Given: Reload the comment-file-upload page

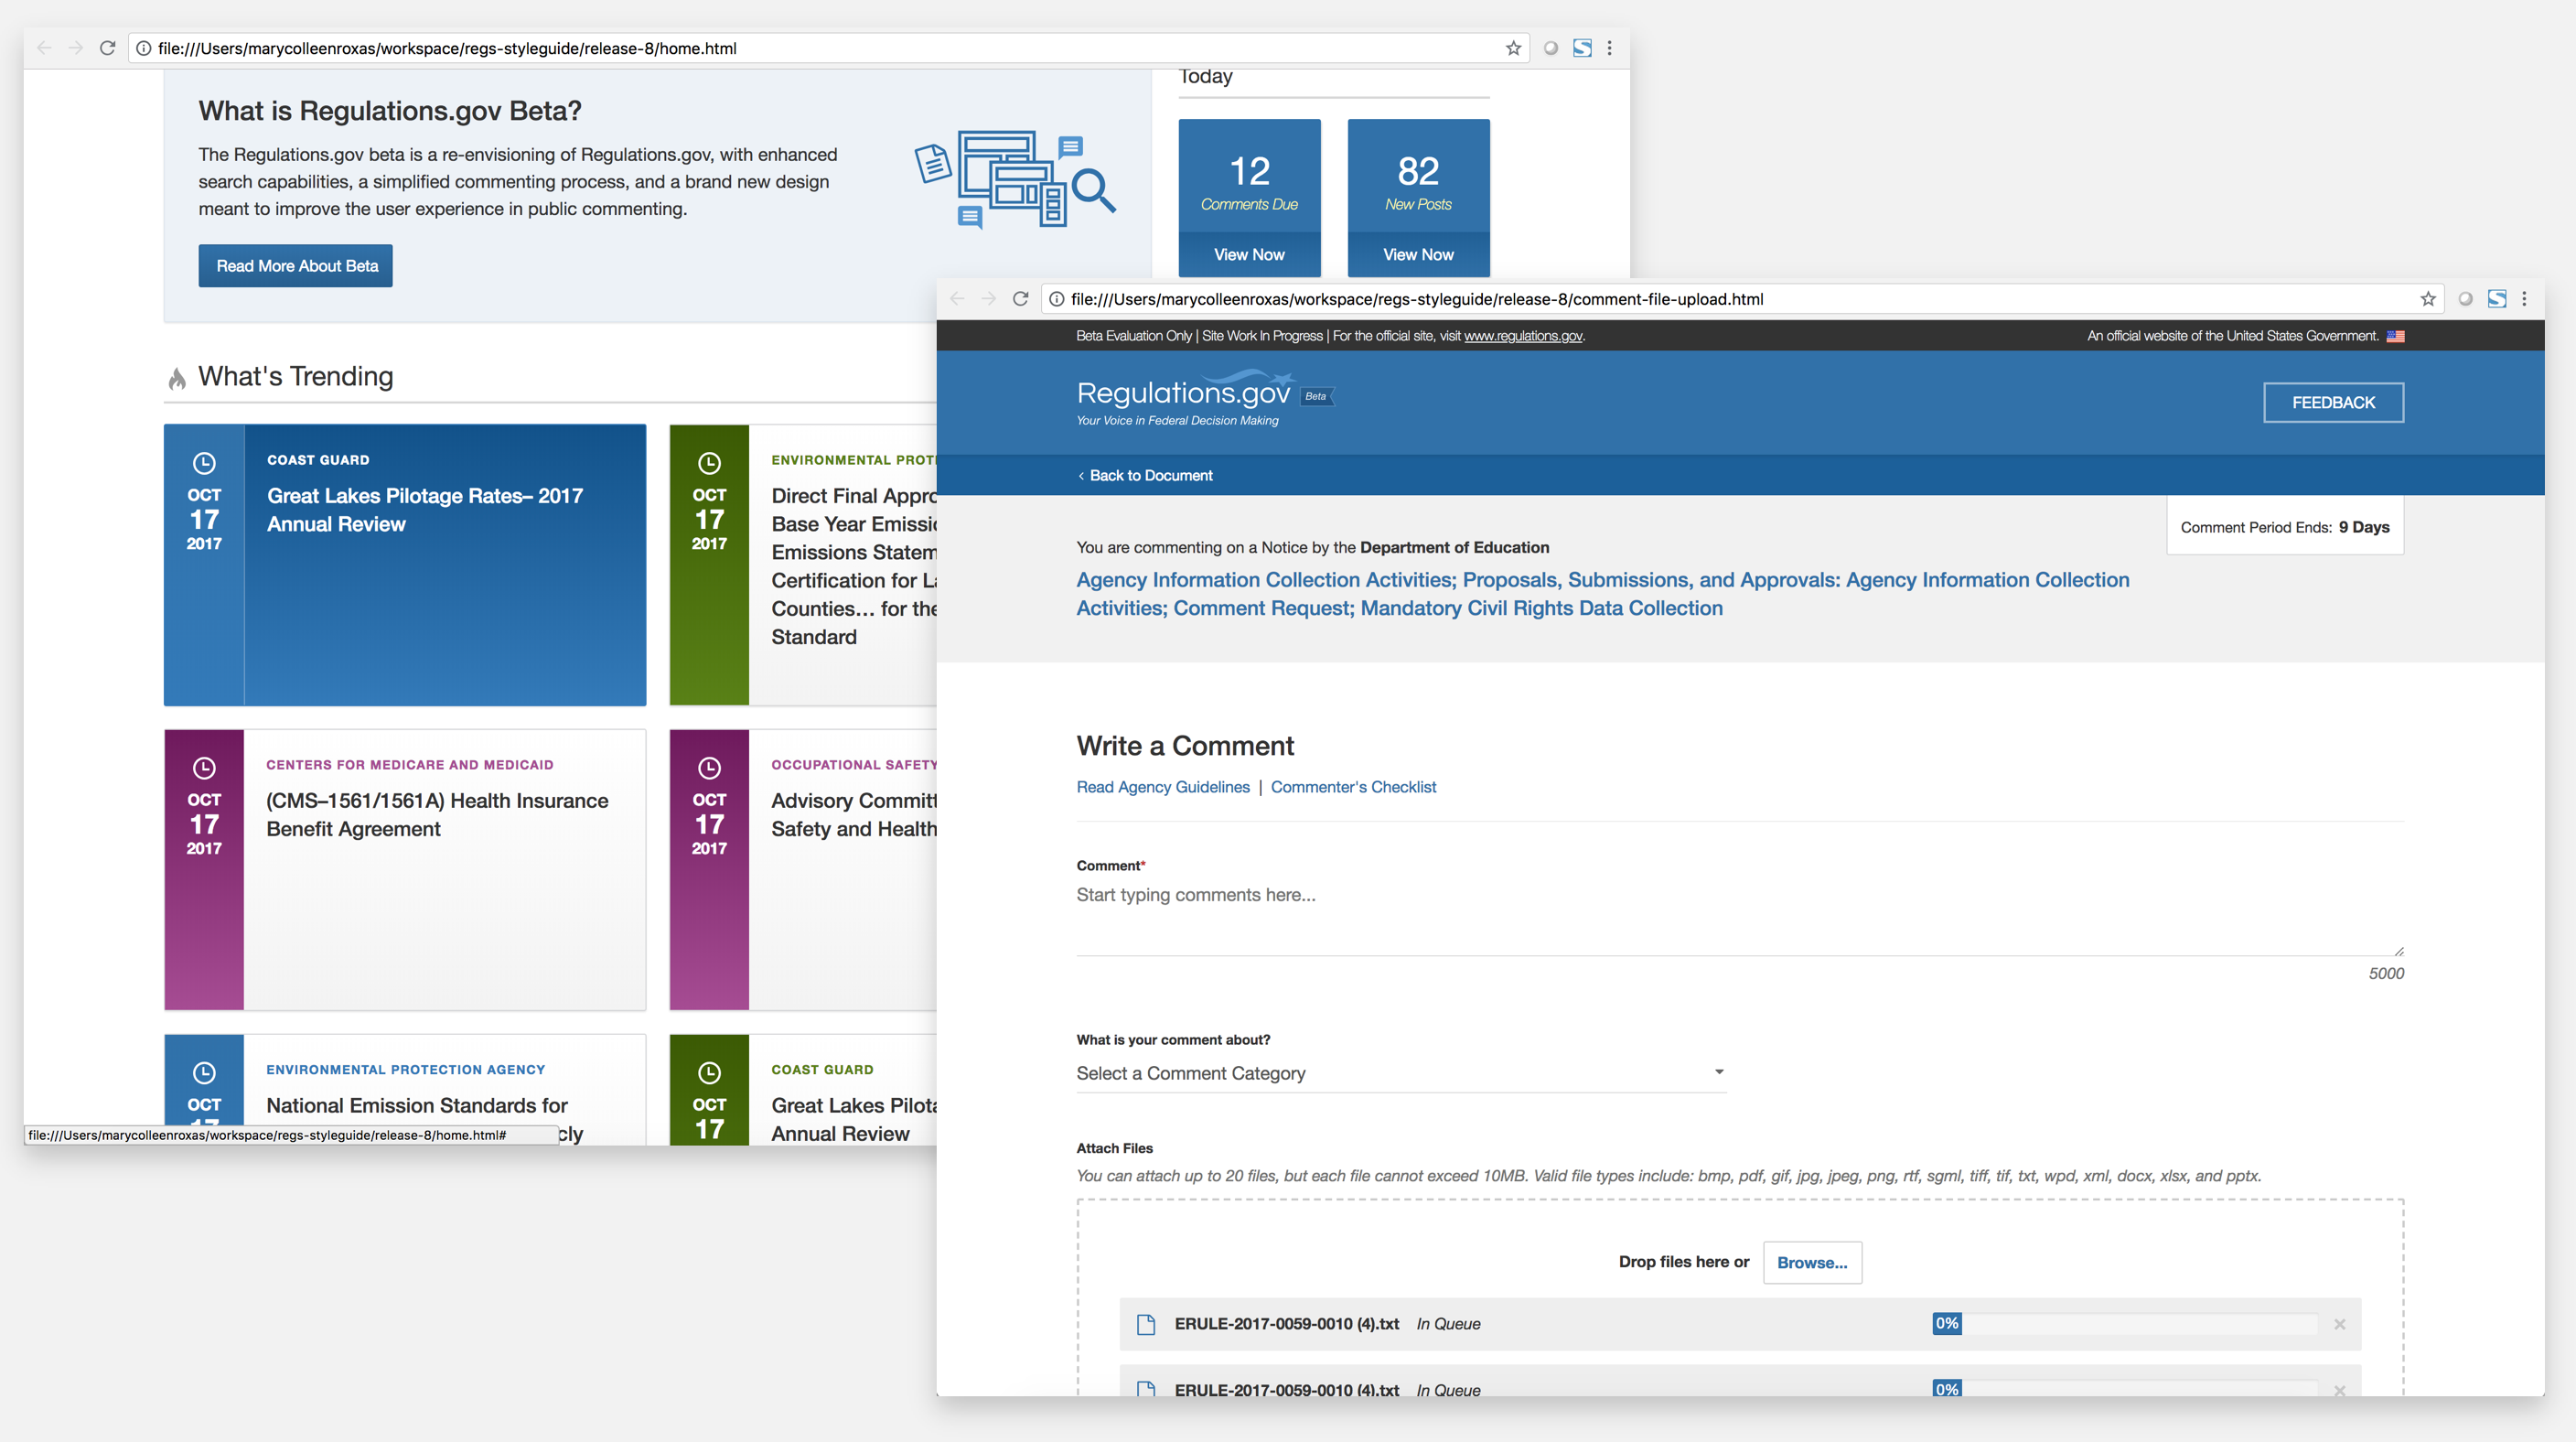Looking at the screenshot, I should pos(1020,299).
